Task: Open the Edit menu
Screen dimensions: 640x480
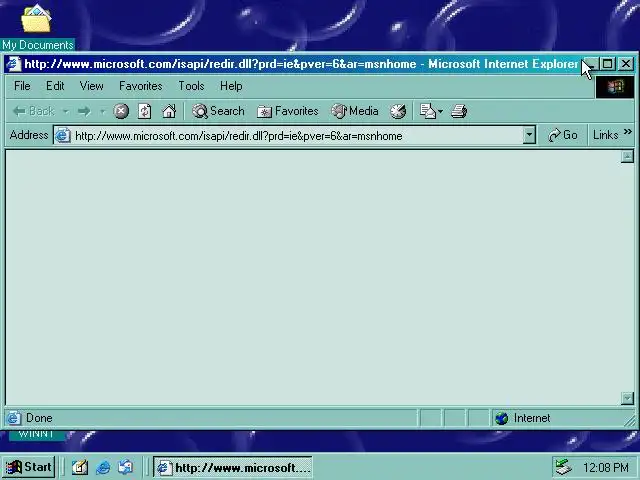Action: tap(55, 86)
